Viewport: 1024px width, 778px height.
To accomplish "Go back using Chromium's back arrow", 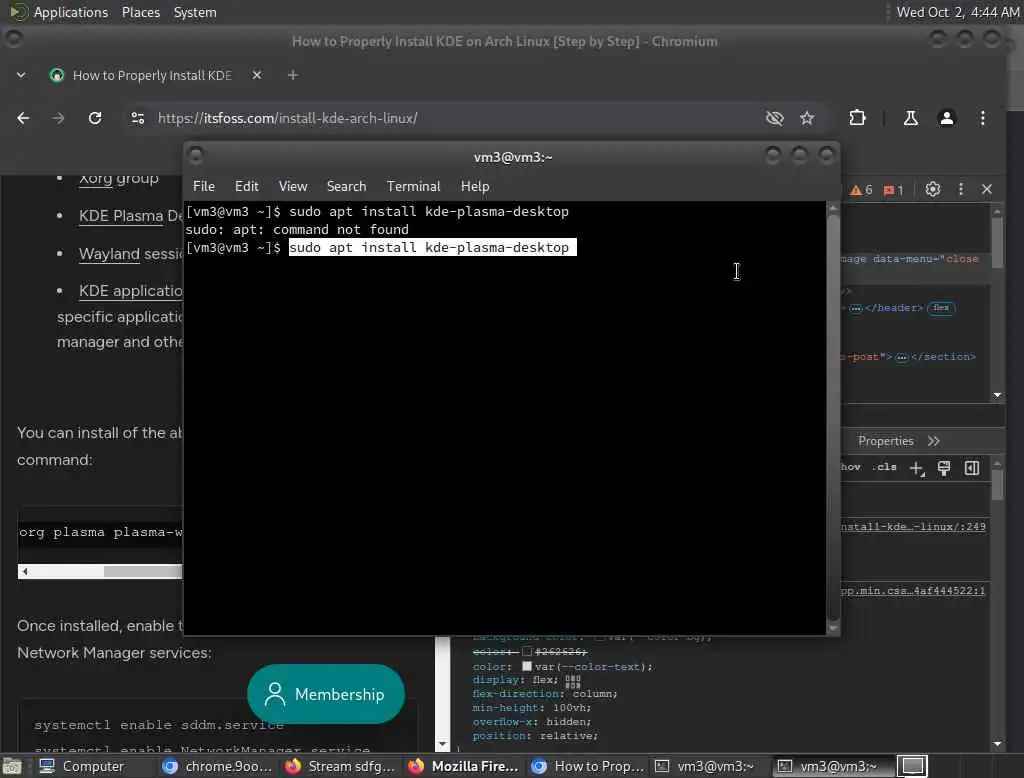I will click(x=23, y=118).
